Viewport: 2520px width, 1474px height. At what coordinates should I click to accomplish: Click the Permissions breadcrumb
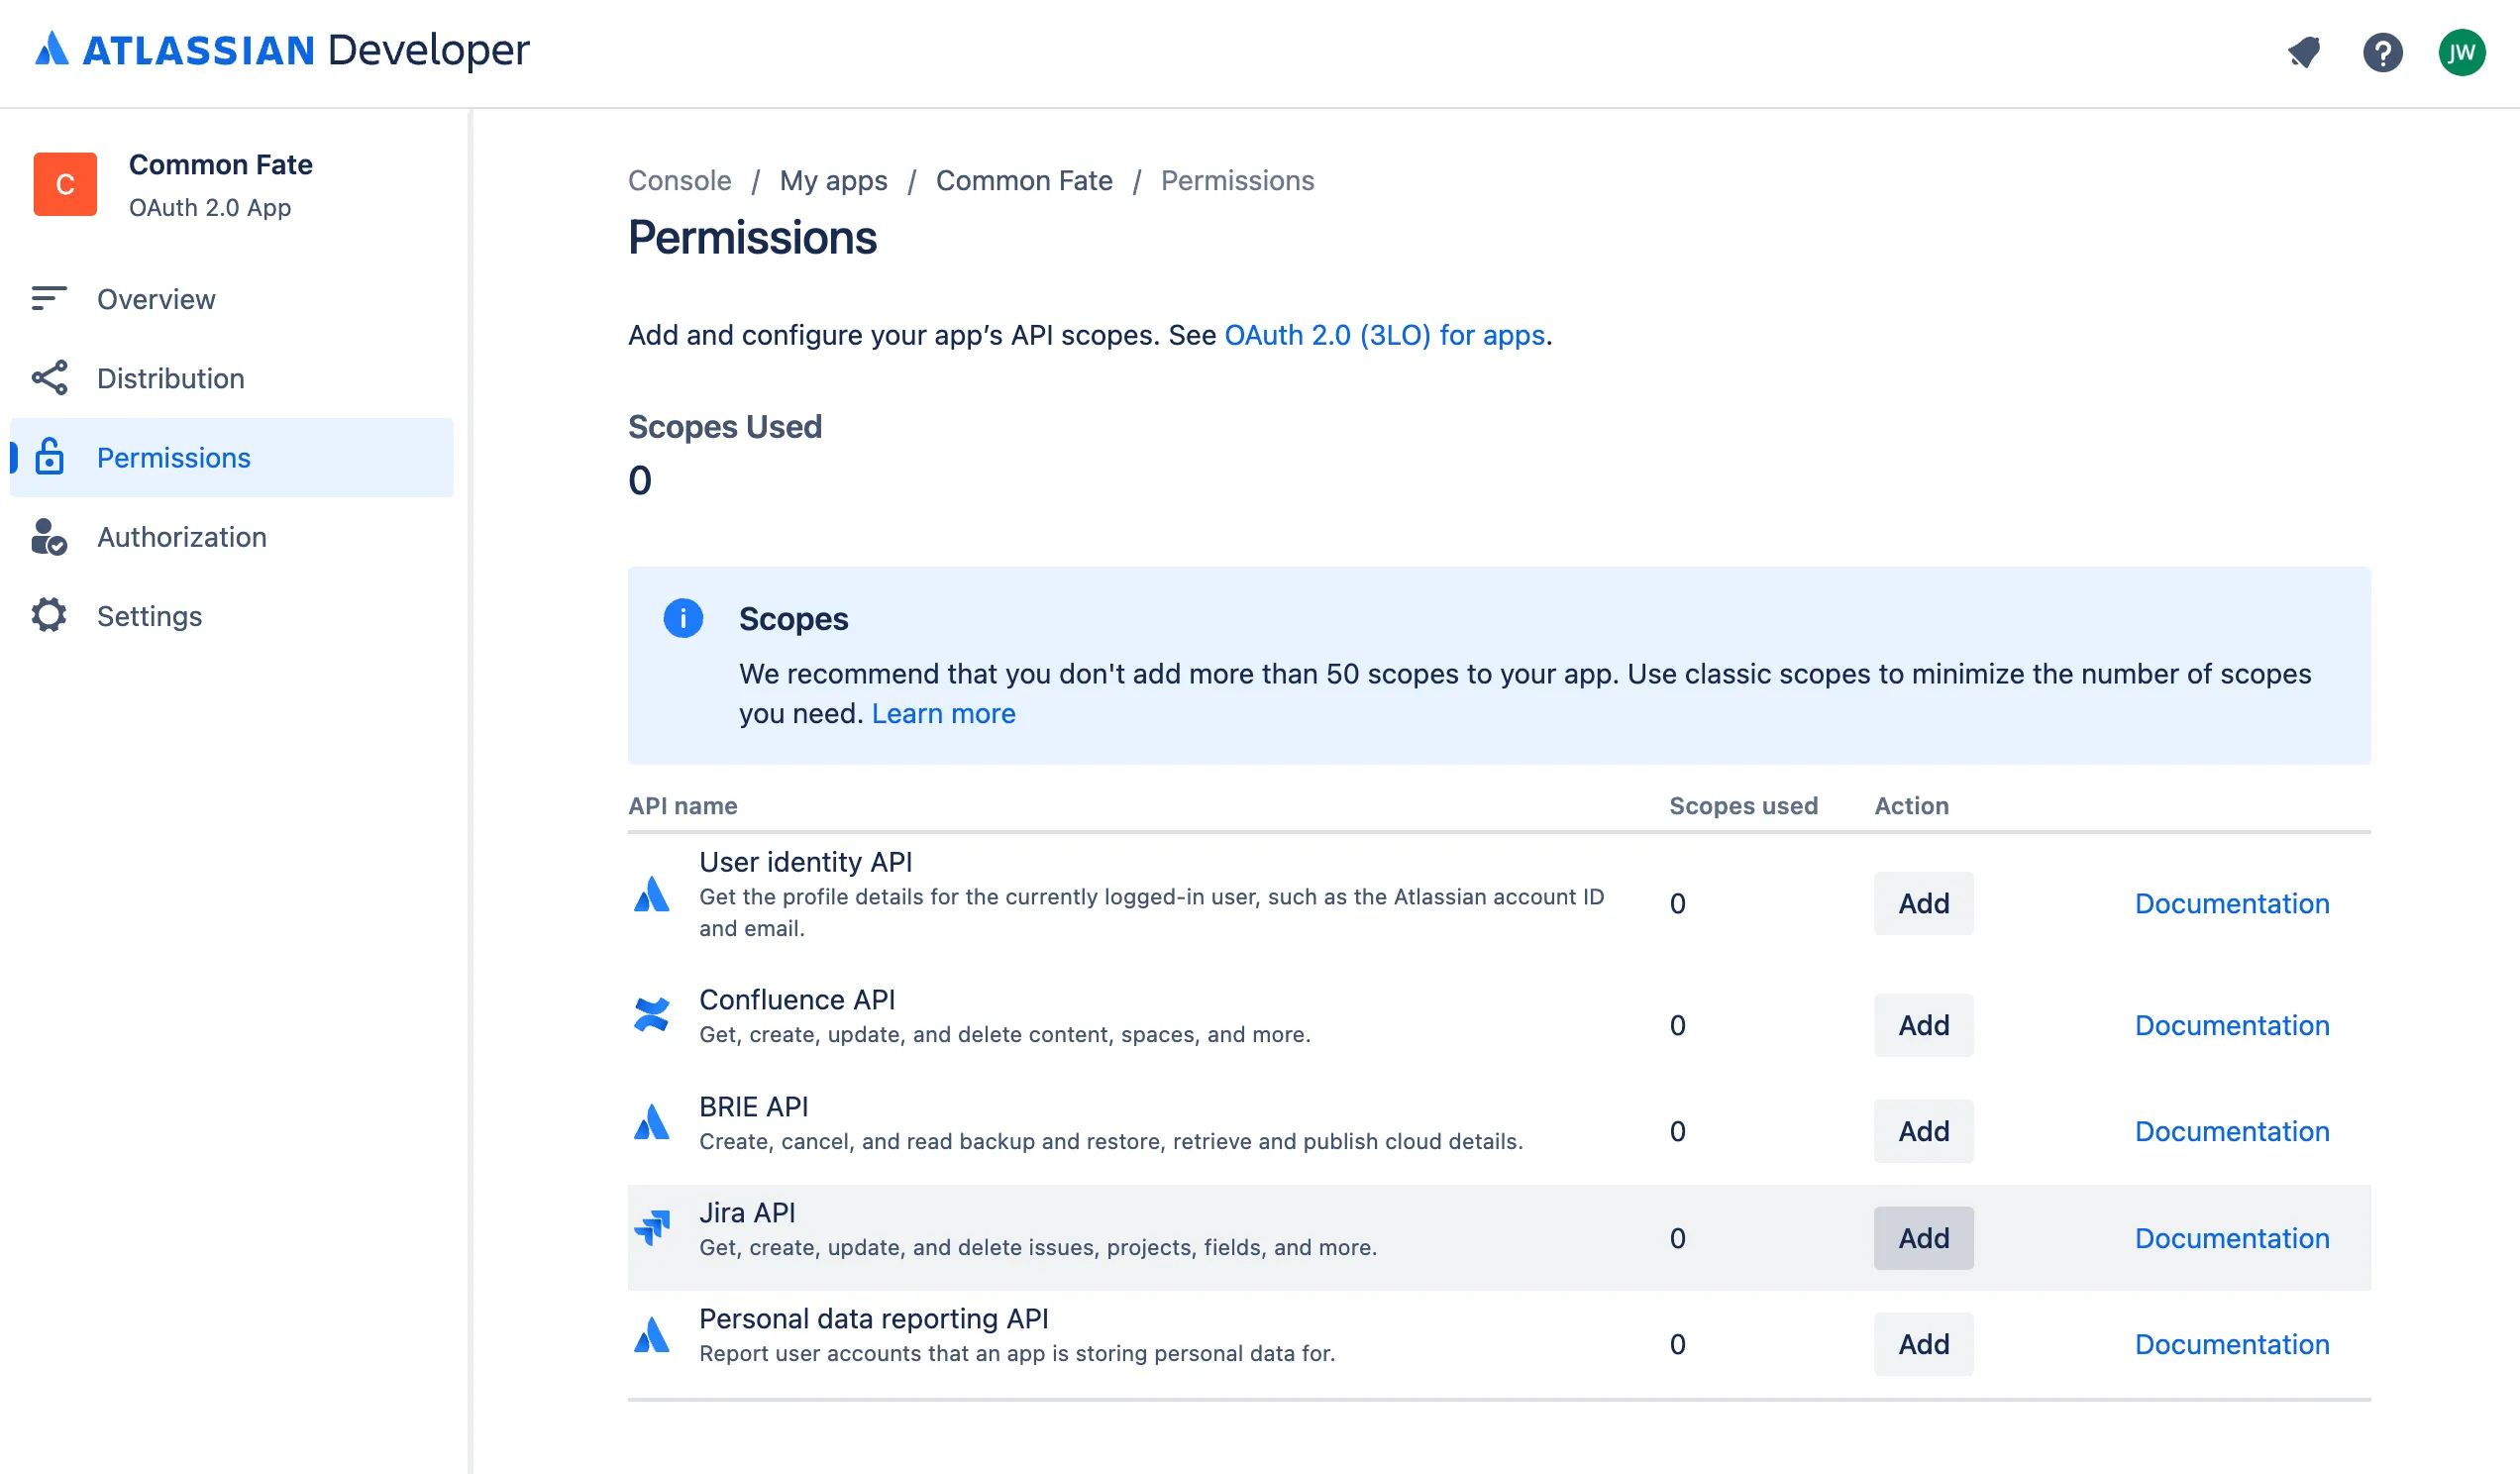pyautogui.click(x=1237, y=181)
